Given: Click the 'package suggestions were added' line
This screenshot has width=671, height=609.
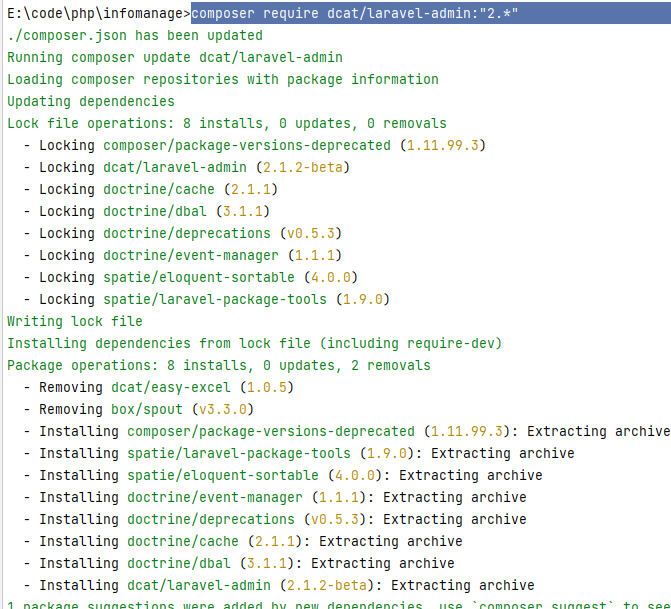Looking at the screenshot, I should pos(339,604).
